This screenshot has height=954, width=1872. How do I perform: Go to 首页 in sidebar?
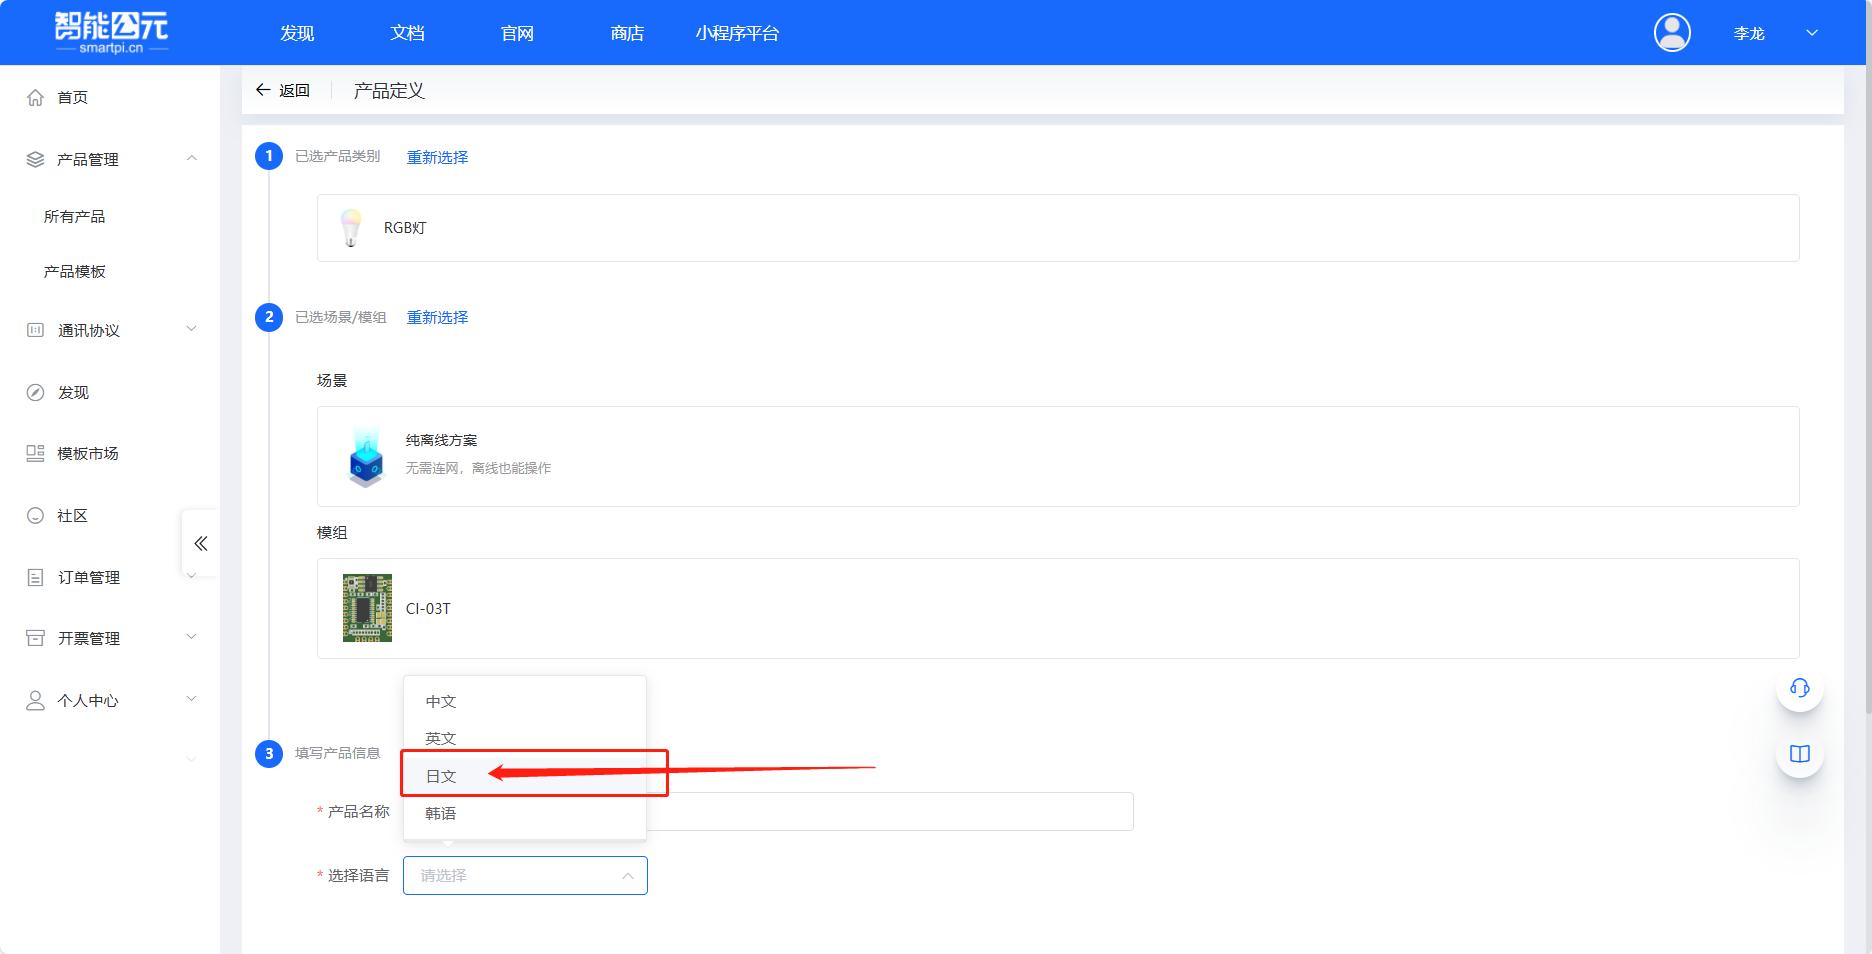coord(72,97)
